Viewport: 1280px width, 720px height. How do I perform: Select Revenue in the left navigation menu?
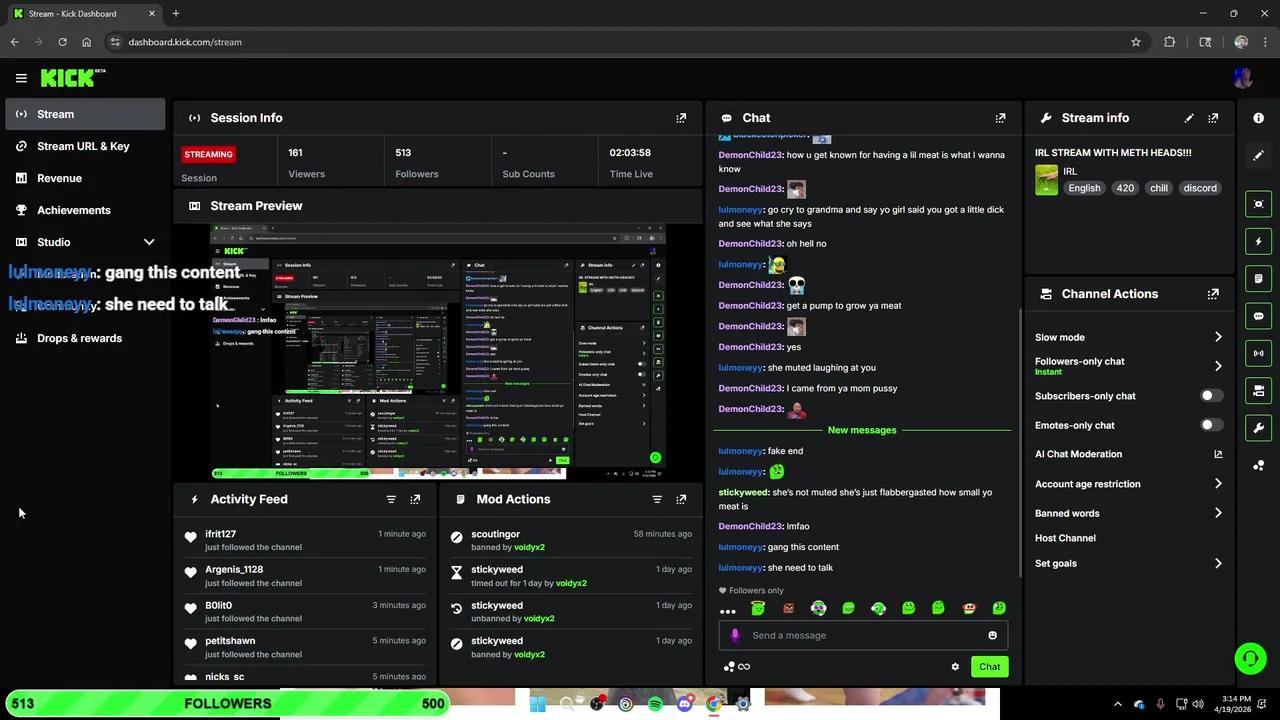point(59,178)
